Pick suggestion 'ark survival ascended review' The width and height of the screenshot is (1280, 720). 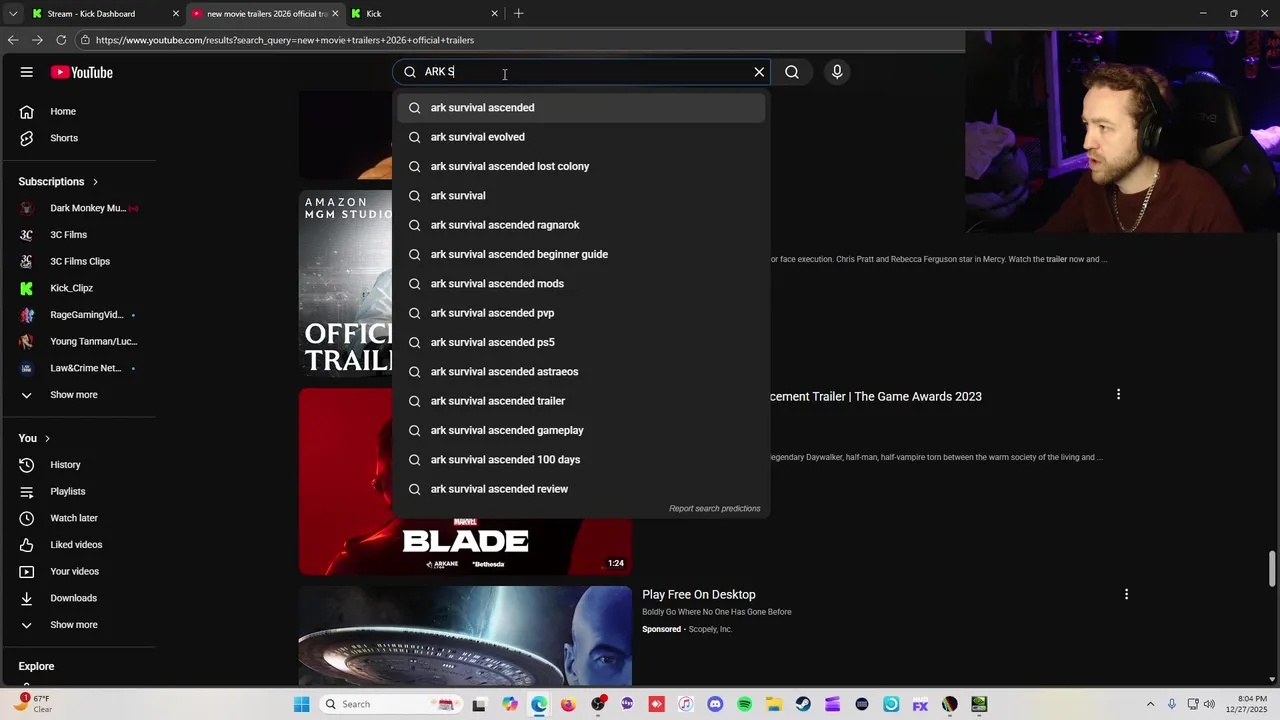[x=581, y=489]
